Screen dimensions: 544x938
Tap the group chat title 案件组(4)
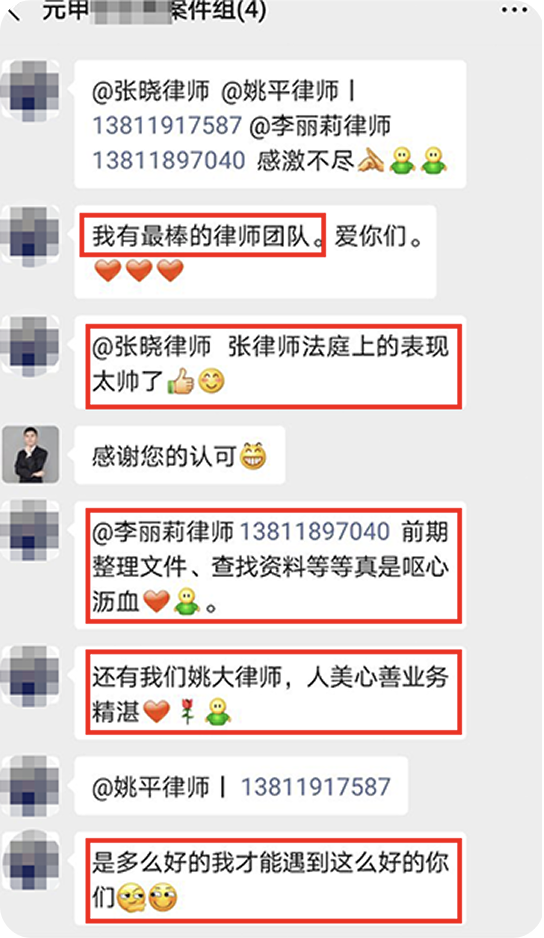click(x=154, y=10)
